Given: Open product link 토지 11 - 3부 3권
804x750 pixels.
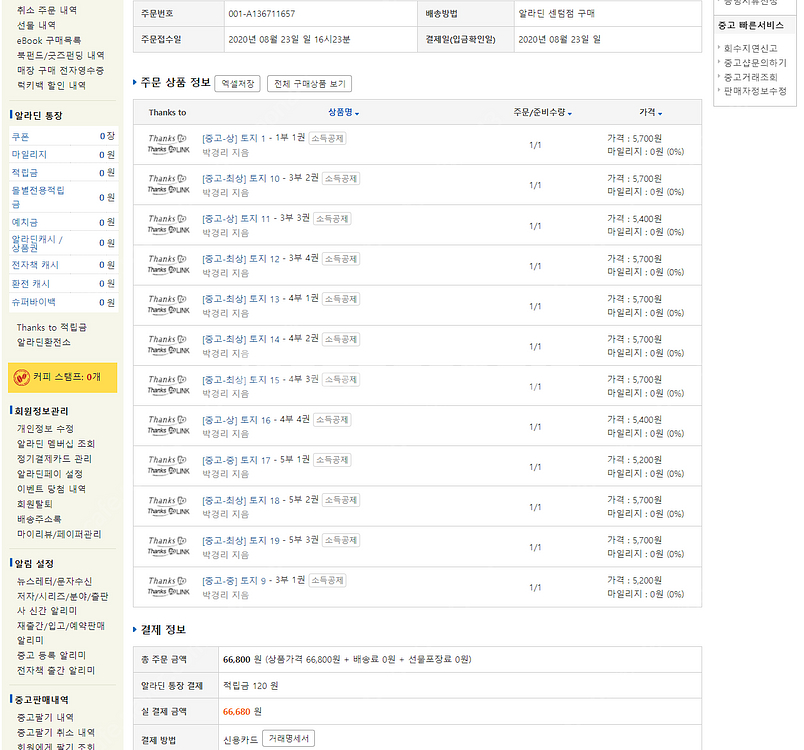Looking at the screenshot, I should tap(256, 218).
